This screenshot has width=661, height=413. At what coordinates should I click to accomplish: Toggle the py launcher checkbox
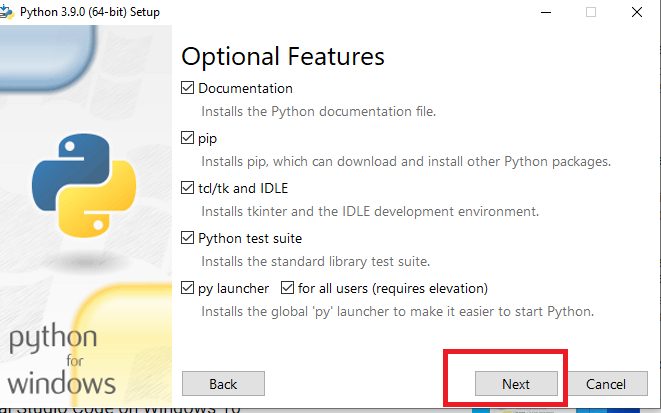pyautogui.click(x=188, y=288)
